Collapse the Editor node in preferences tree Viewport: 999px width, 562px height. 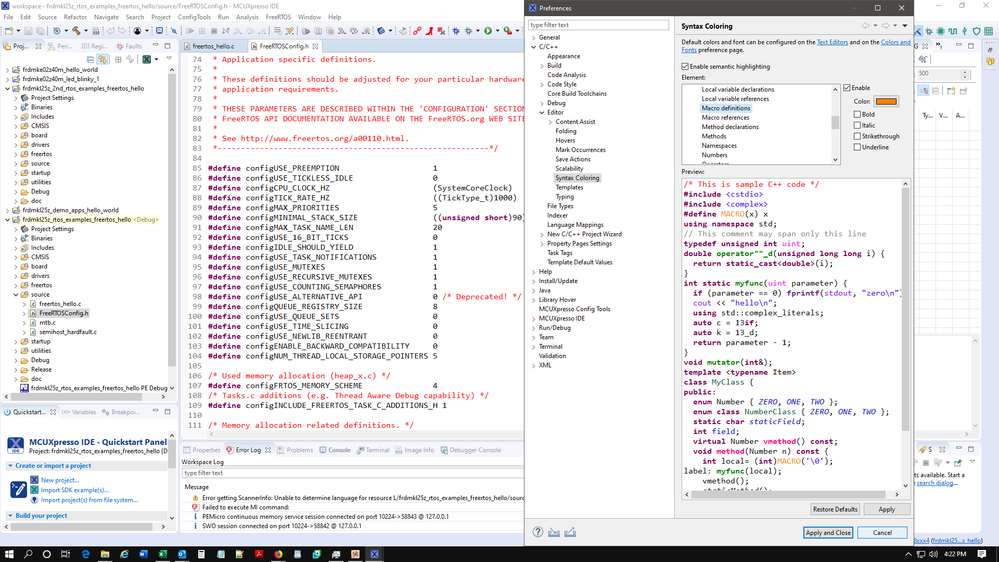pyautogui.click(x=542, y=113)
